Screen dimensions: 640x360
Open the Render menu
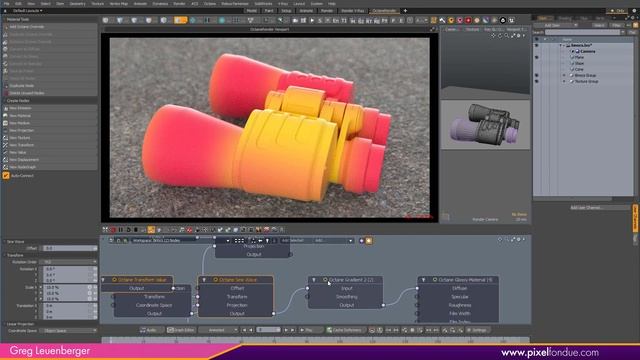pyautogui.click(x=179, y=4)
